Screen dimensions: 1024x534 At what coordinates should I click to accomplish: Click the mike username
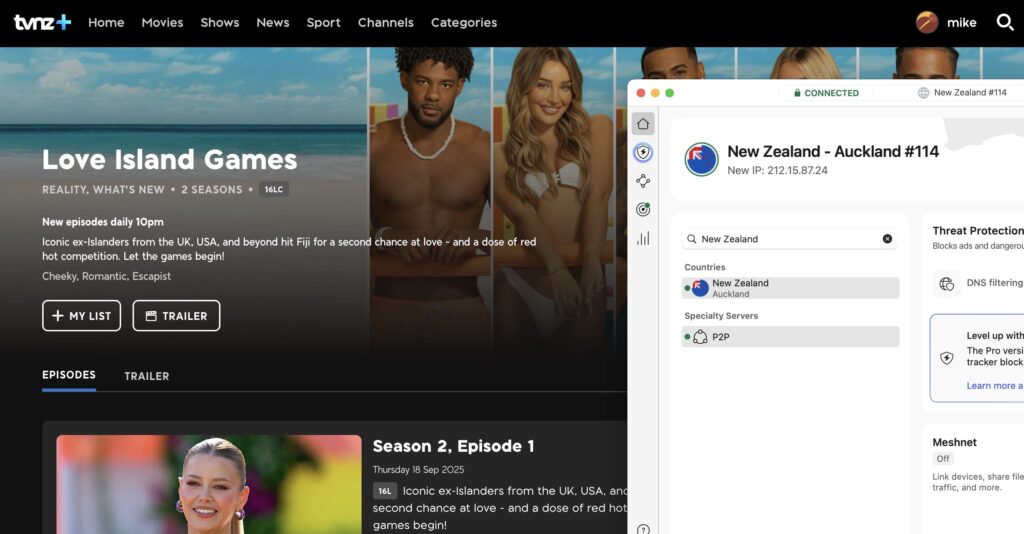pos(961,22)
